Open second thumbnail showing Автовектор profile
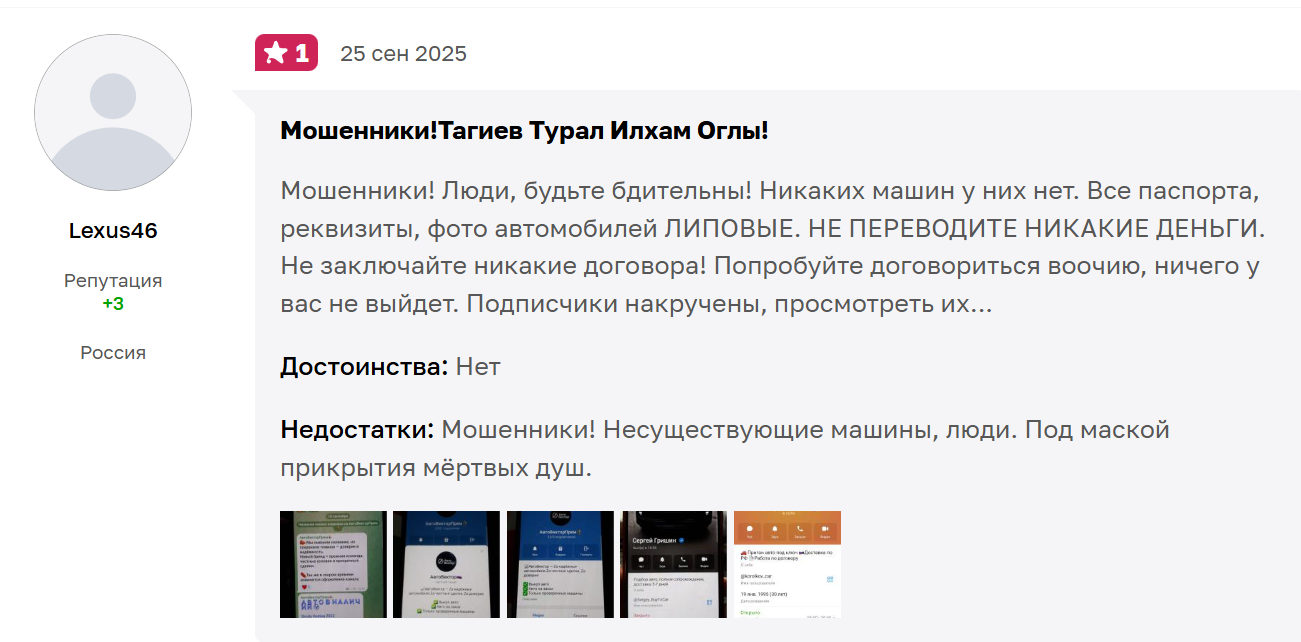Image resolution: width=1301 pixels, height=642 pixels. point(446,564)
